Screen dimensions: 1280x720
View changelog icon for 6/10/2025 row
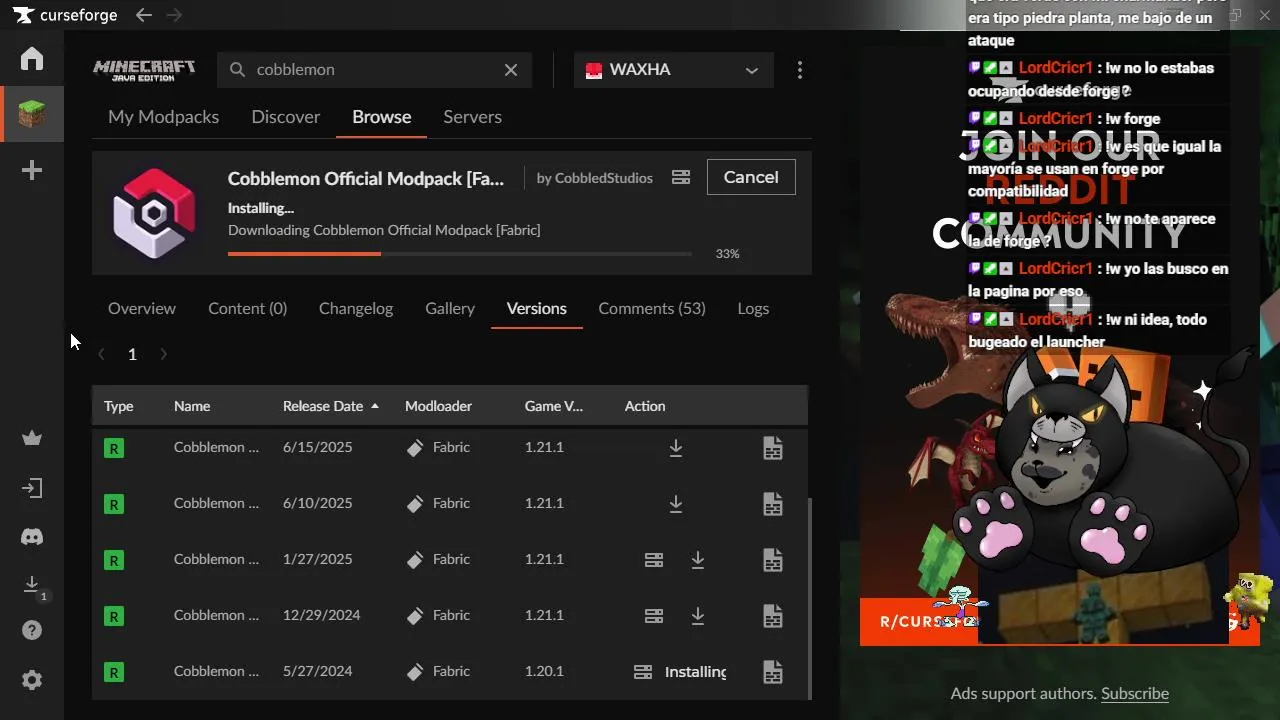(773, 504)
